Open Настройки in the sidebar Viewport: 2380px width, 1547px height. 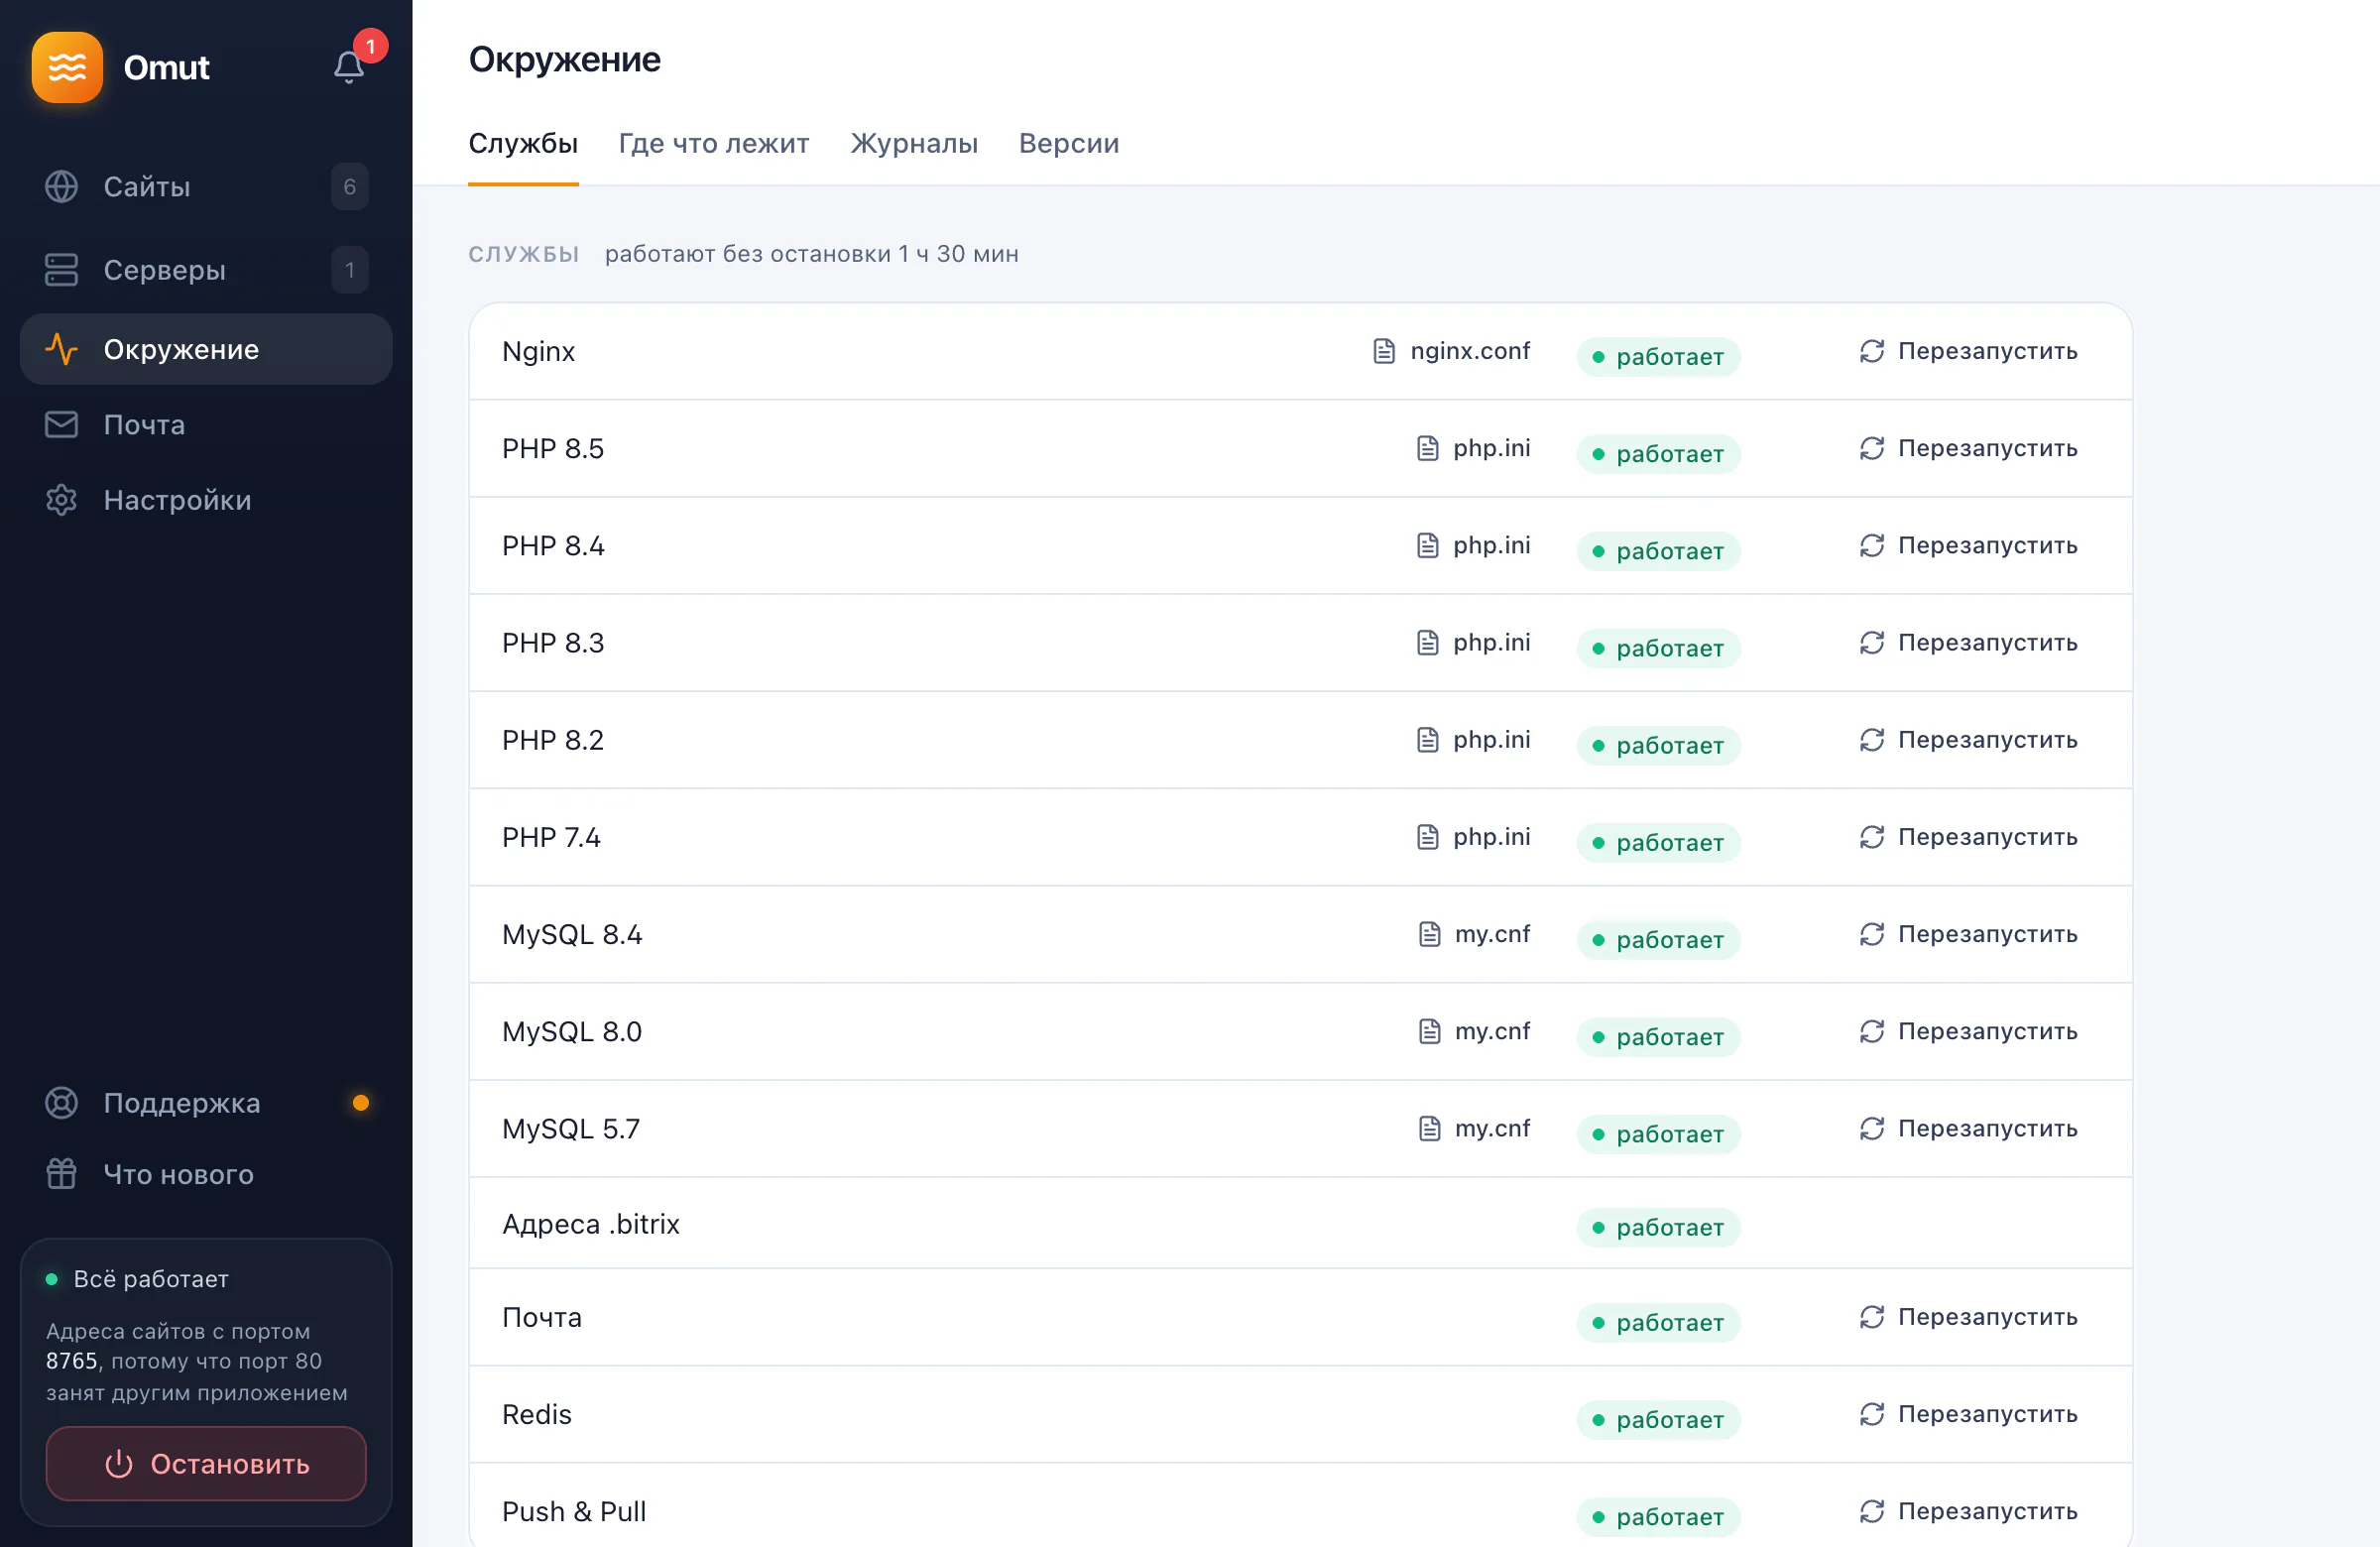click(x=206, y=500)
